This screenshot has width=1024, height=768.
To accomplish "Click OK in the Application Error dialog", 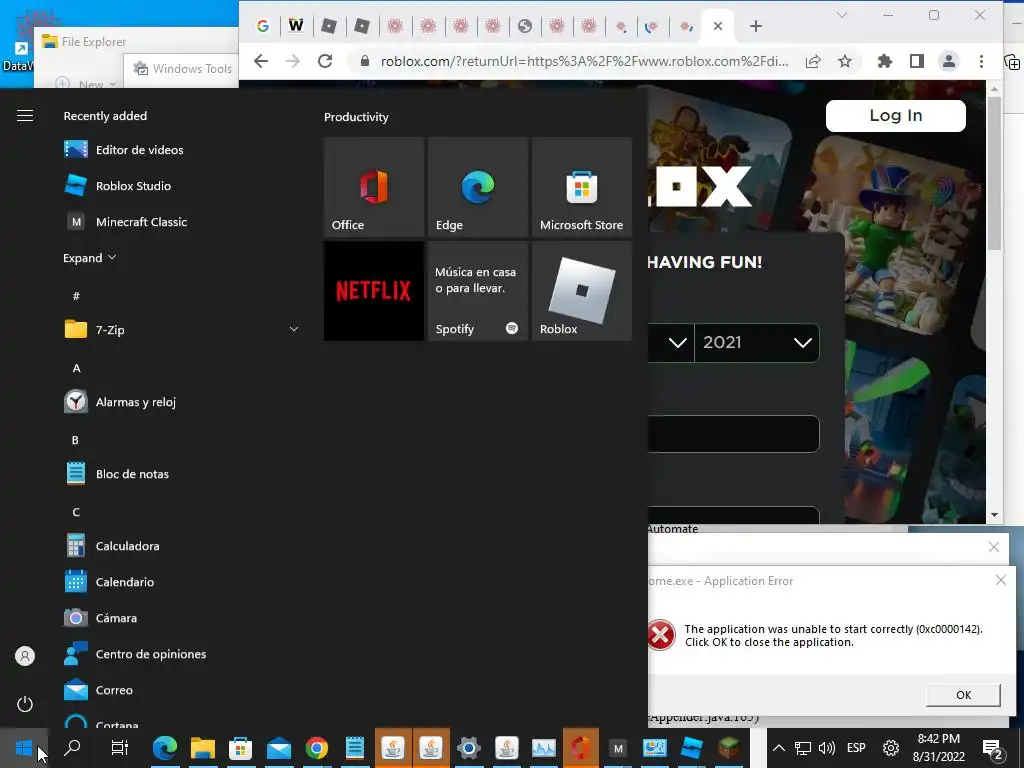I will (963, 695).
